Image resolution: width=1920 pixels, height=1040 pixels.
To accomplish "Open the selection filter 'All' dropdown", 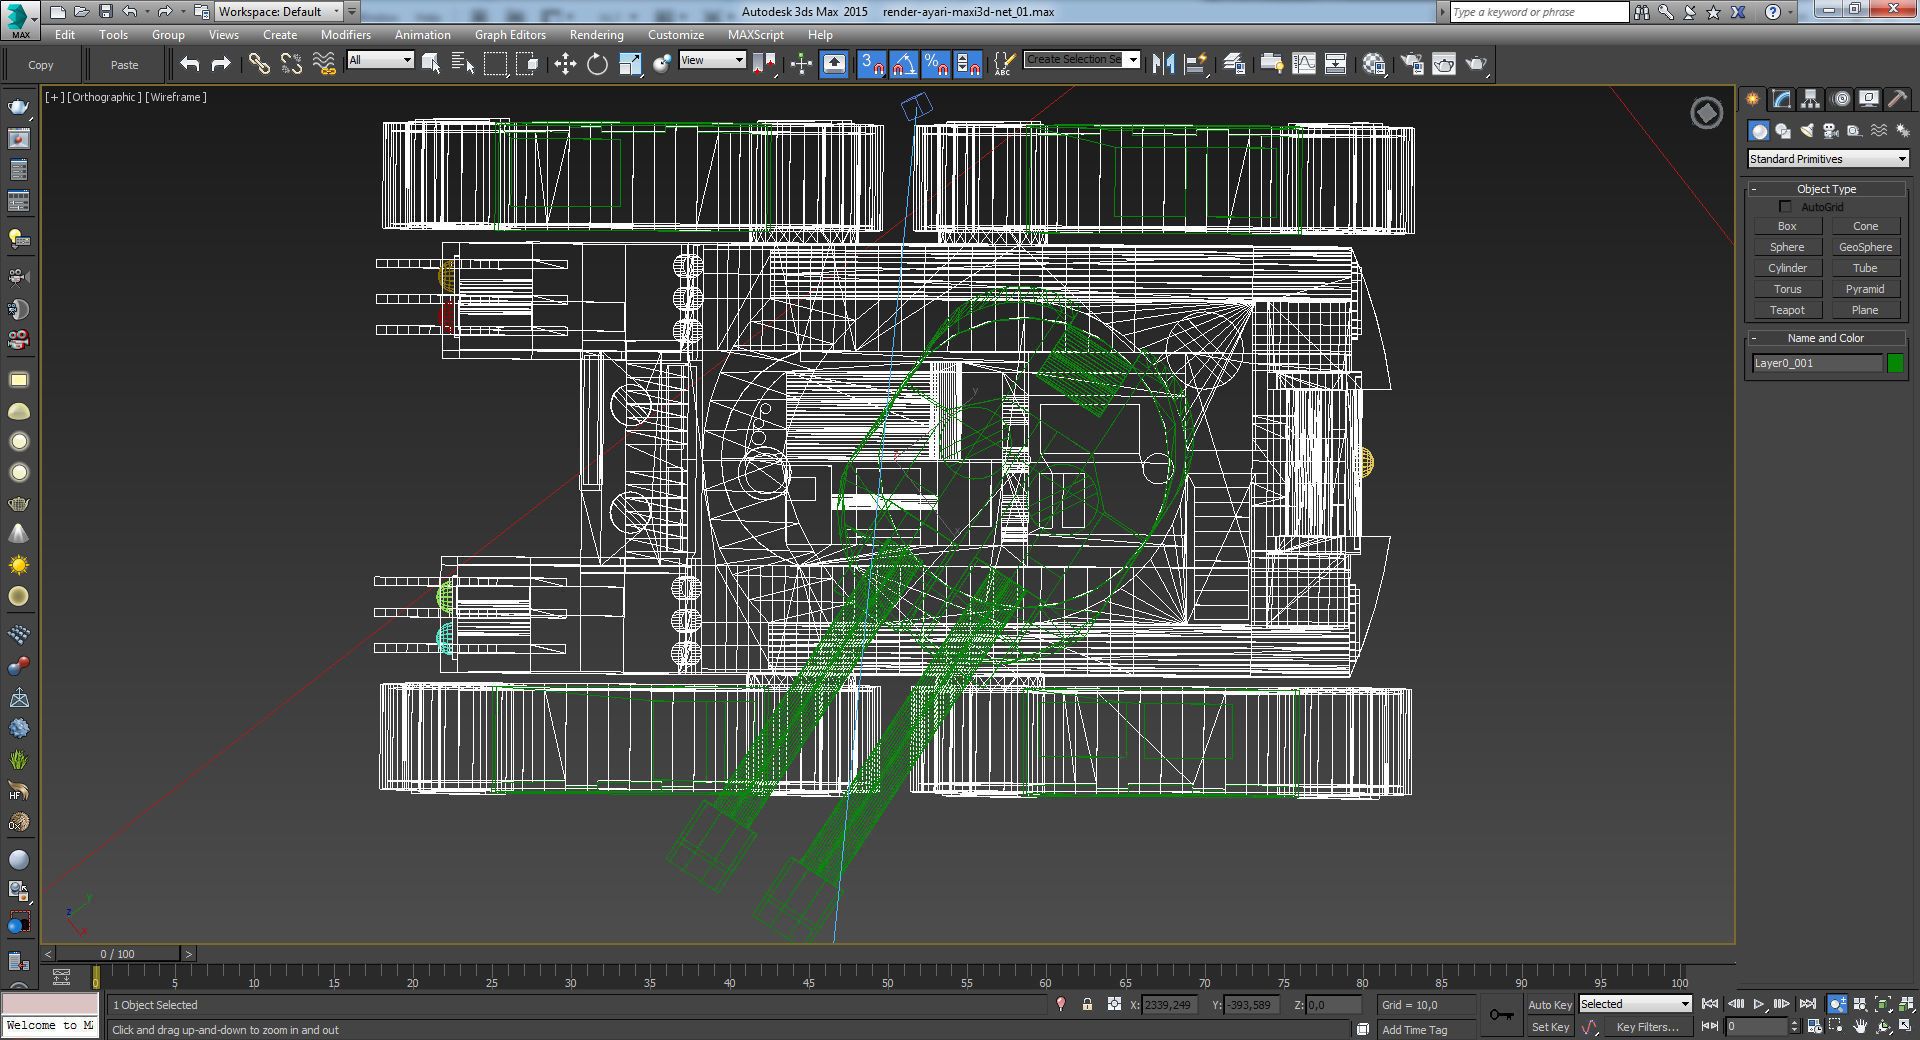I will (x=380, y=60).
